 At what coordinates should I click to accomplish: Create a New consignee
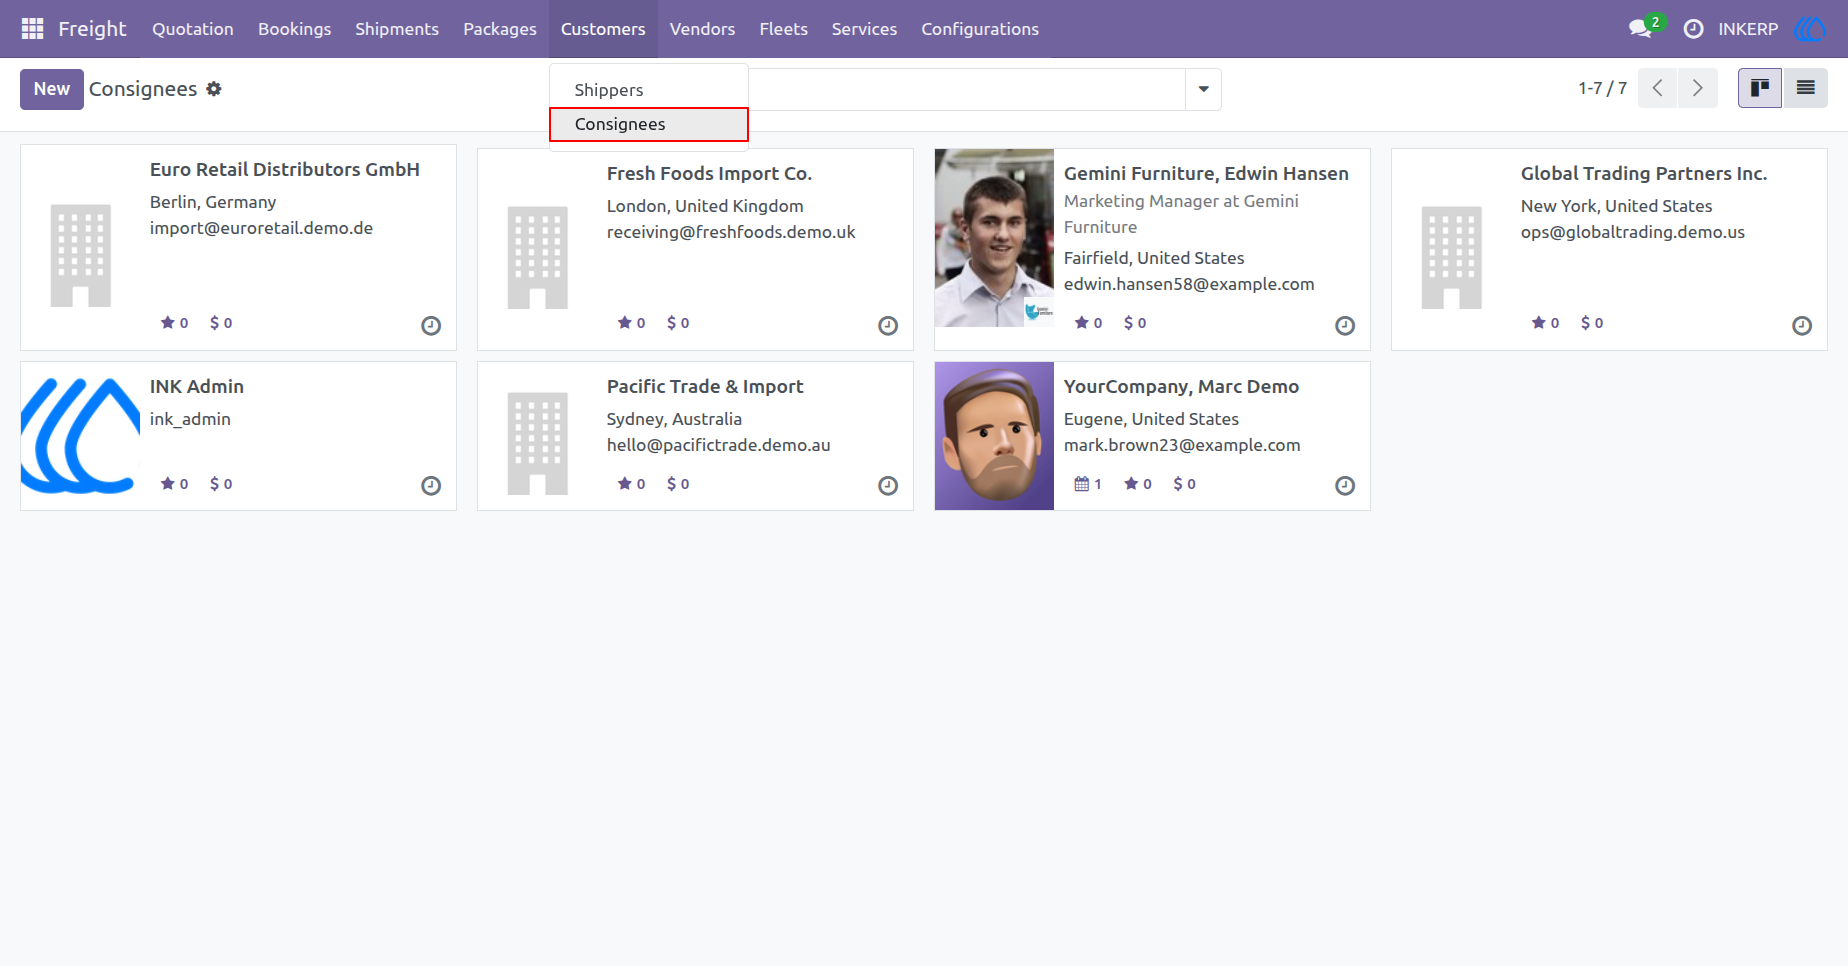pyautogui.click(x=52, y=89)
